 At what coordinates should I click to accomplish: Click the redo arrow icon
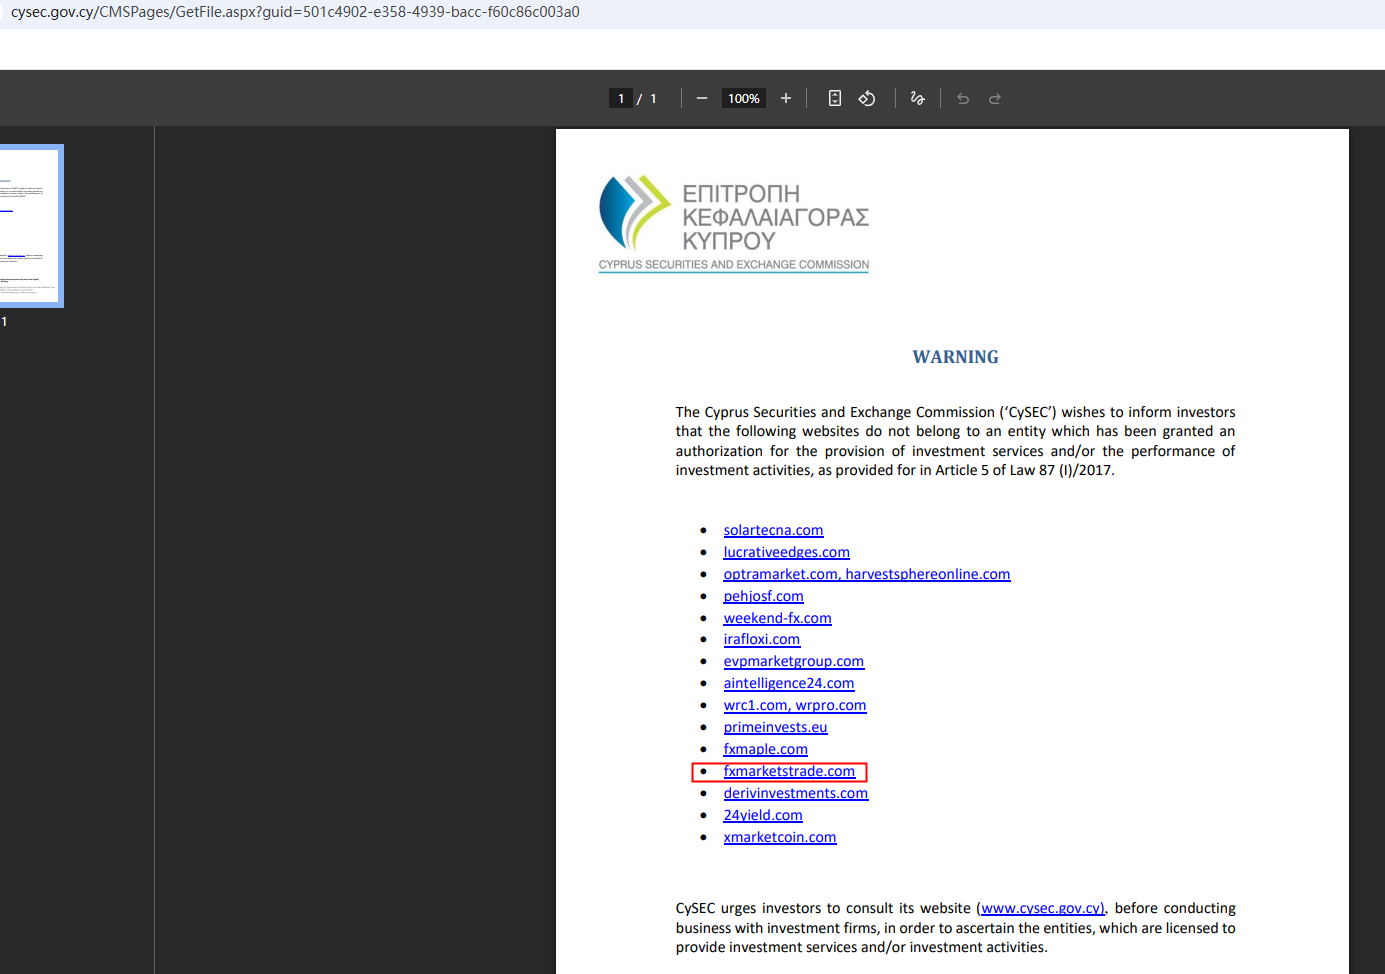click(995, 98)
